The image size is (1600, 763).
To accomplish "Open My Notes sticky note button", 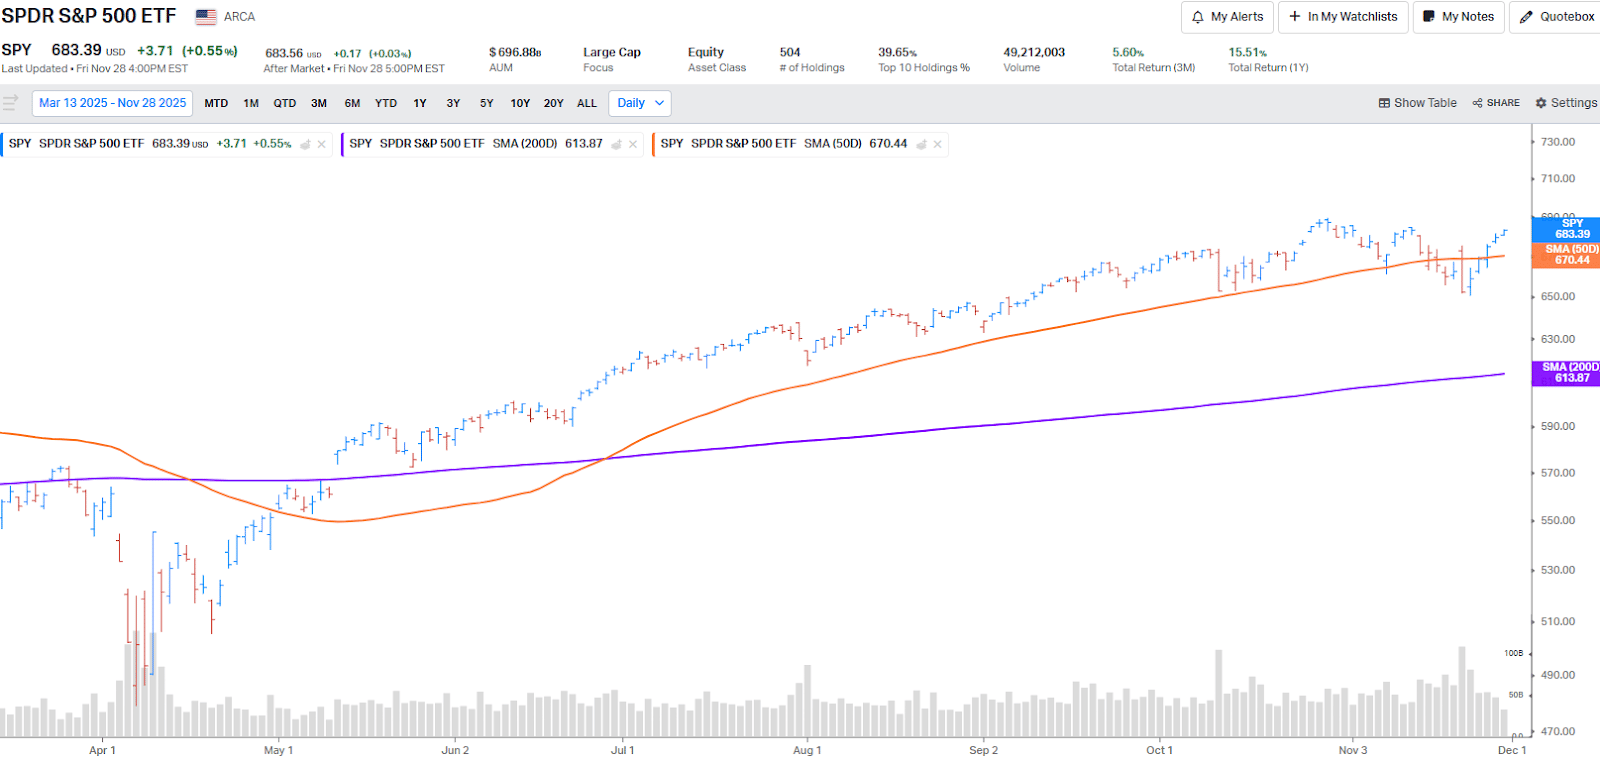I will tap(1458, 17).
